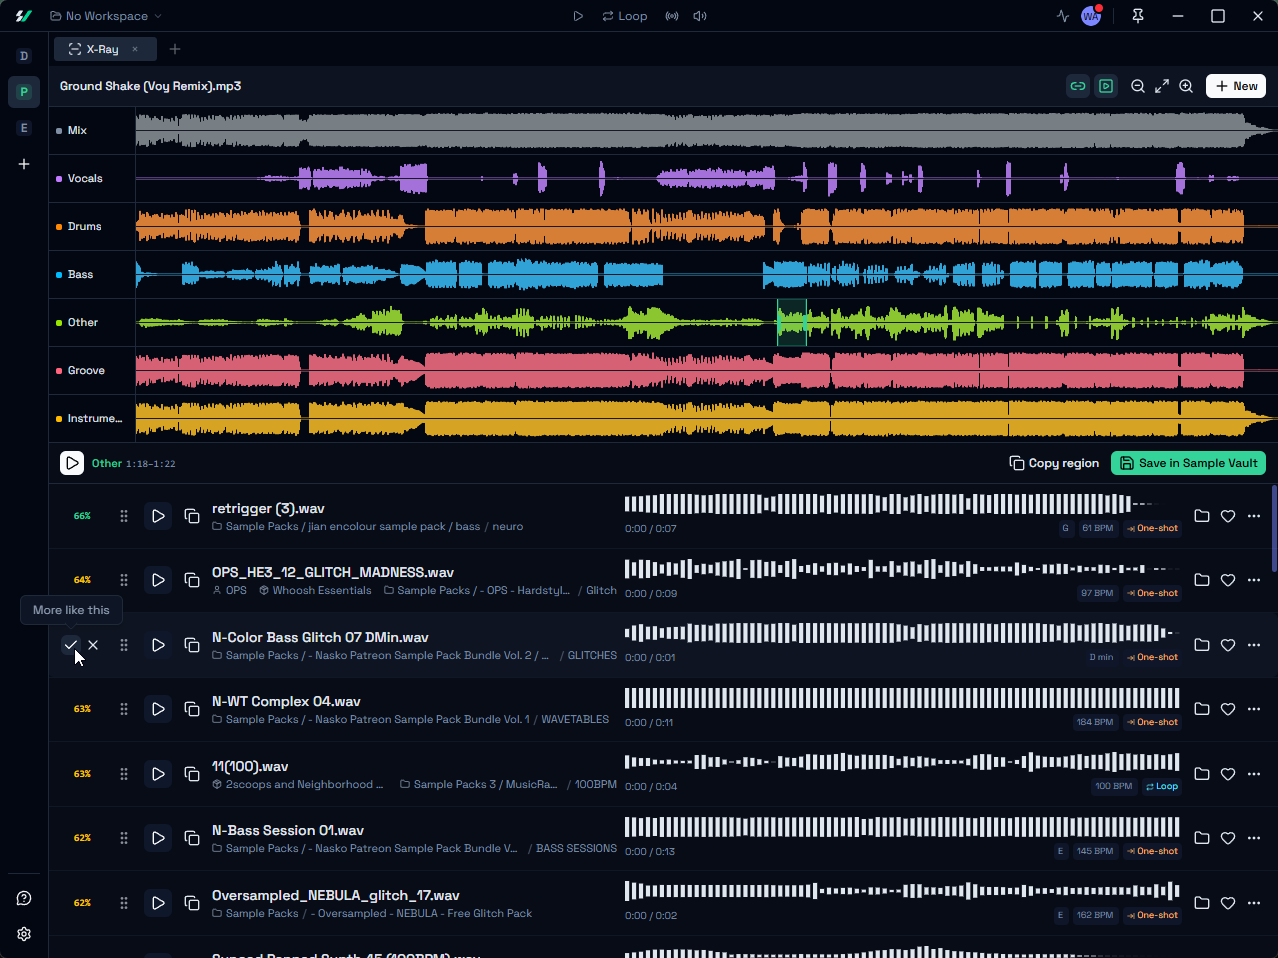Play the retrigger (3).wav sample
The image size is (1278, 958).
tap(158, 516)
